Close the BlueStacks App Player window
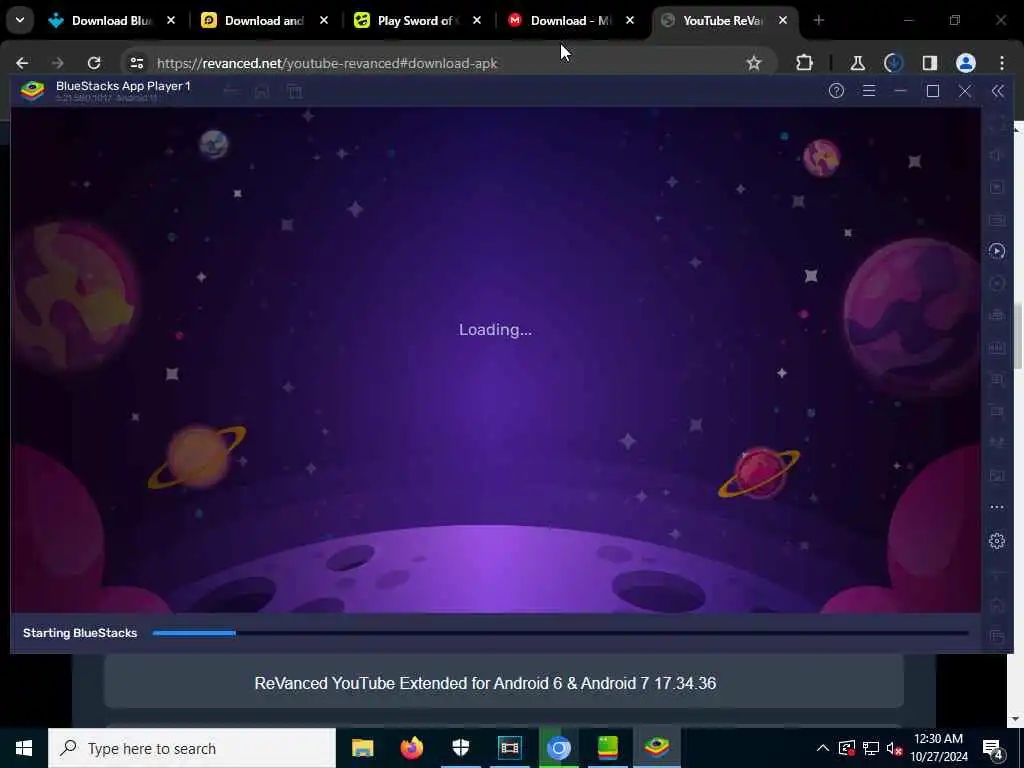This screenshot has height=768, width=1024. [x=965, y=91]
